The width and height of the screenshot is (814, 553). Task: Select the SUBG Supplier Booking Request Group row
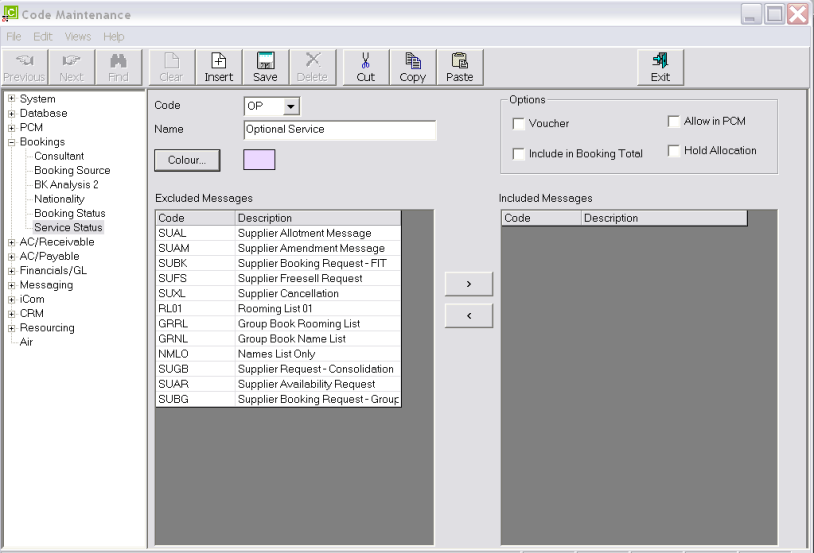278,399
